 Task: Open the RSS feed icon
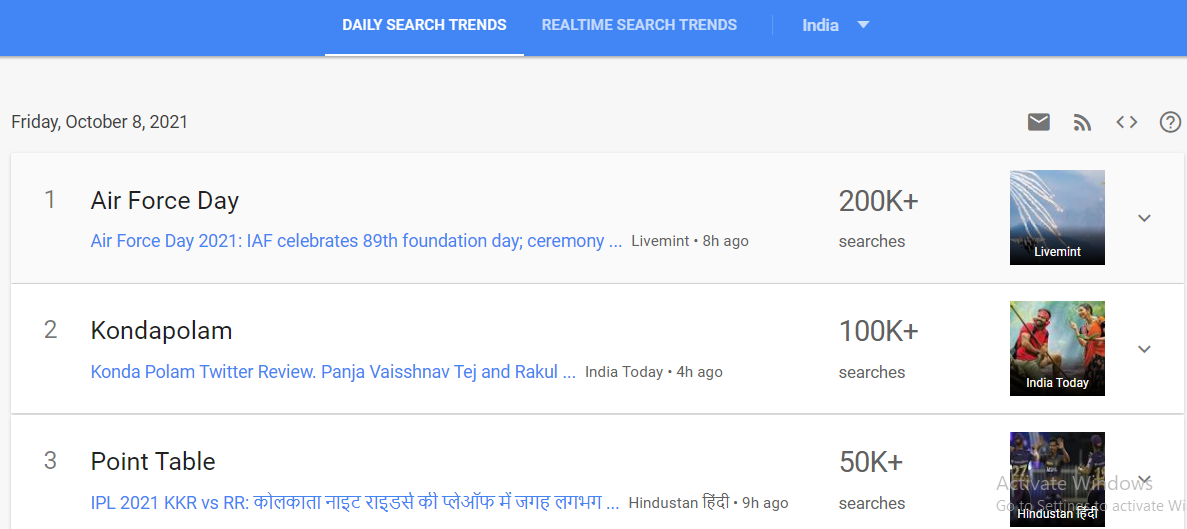[x=1082, y=122]
